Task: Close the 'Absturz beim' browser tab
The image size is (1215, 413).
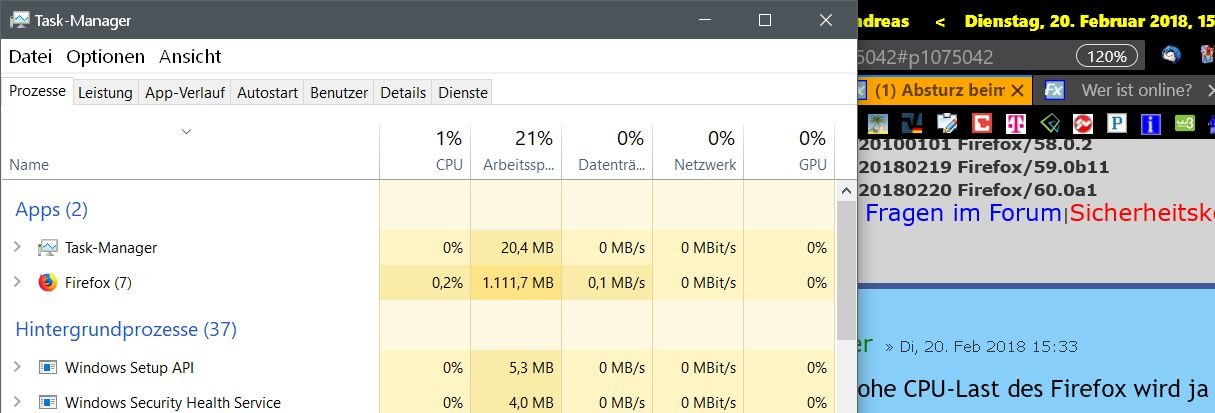Action: click(x=1017, y=90)
